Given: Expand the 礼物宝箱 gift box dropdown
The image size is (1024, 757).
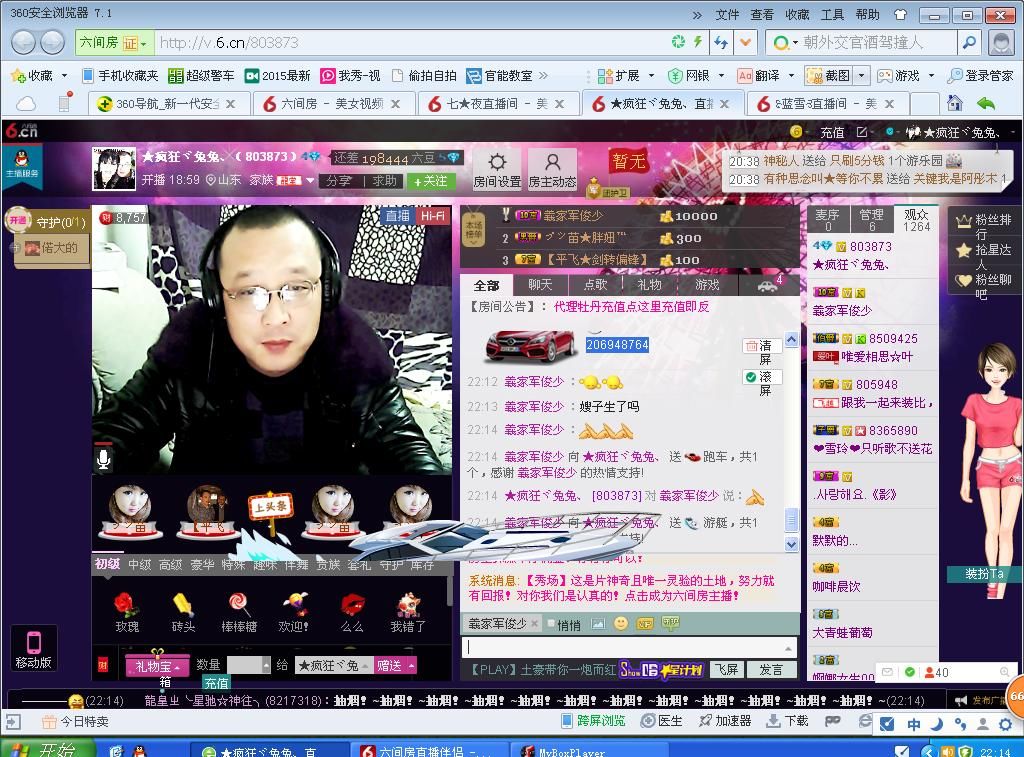Looking at the screenshot, I should coord(157,666).
